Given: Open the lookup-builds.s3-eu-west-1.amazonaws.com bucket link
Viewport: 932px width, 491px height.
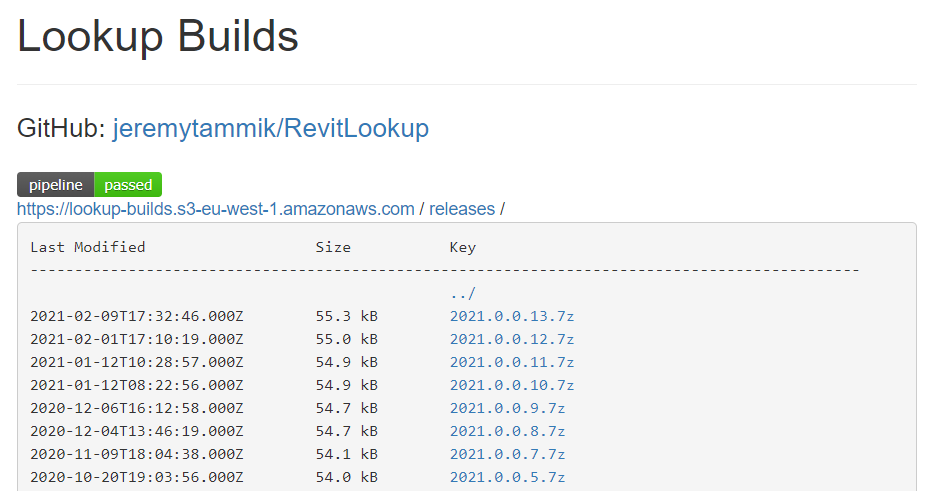Looking at the screenshot, I should (215, 209).
